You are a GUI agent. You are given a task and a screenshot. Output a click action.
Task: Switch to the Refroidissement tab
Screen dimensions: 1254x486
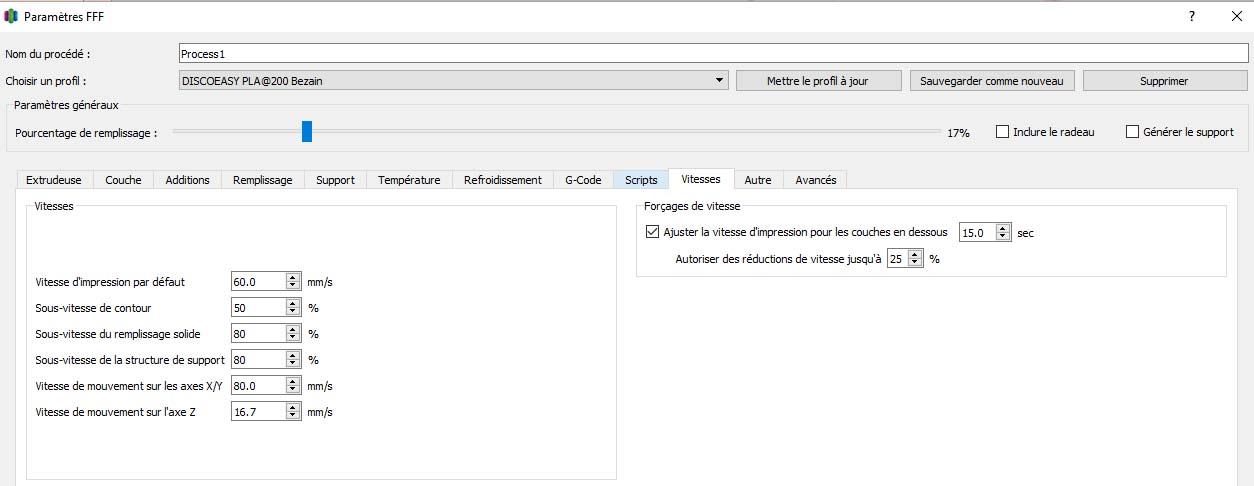tap(502, 180)
